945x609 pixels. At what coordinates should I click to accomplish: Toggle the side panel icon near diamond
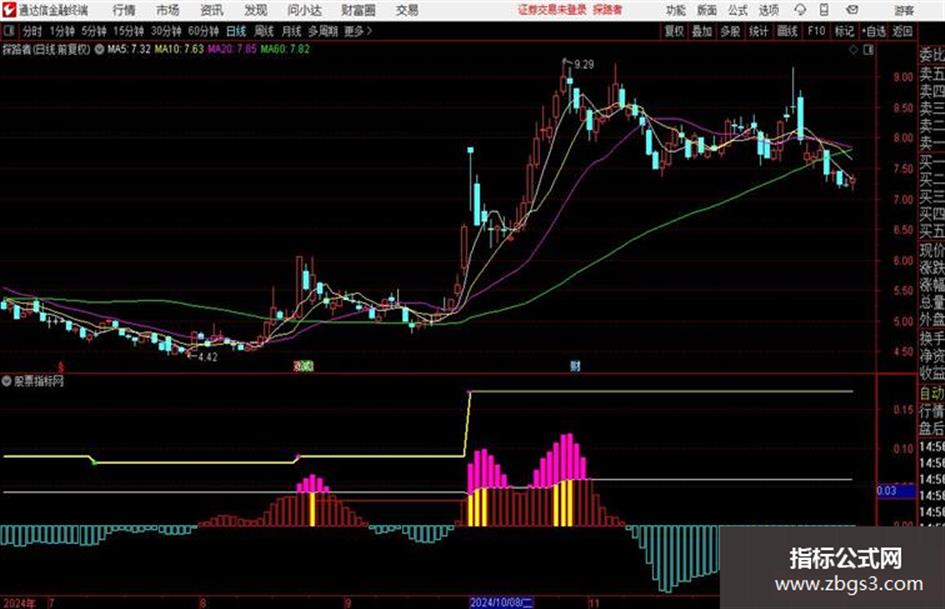868,50
